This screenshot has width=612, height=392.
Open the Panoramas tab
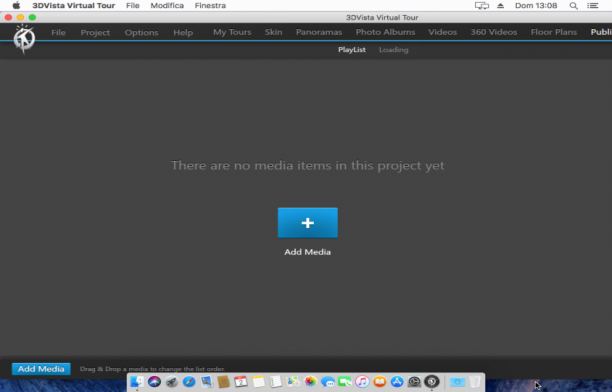click(x=319, y=32)
